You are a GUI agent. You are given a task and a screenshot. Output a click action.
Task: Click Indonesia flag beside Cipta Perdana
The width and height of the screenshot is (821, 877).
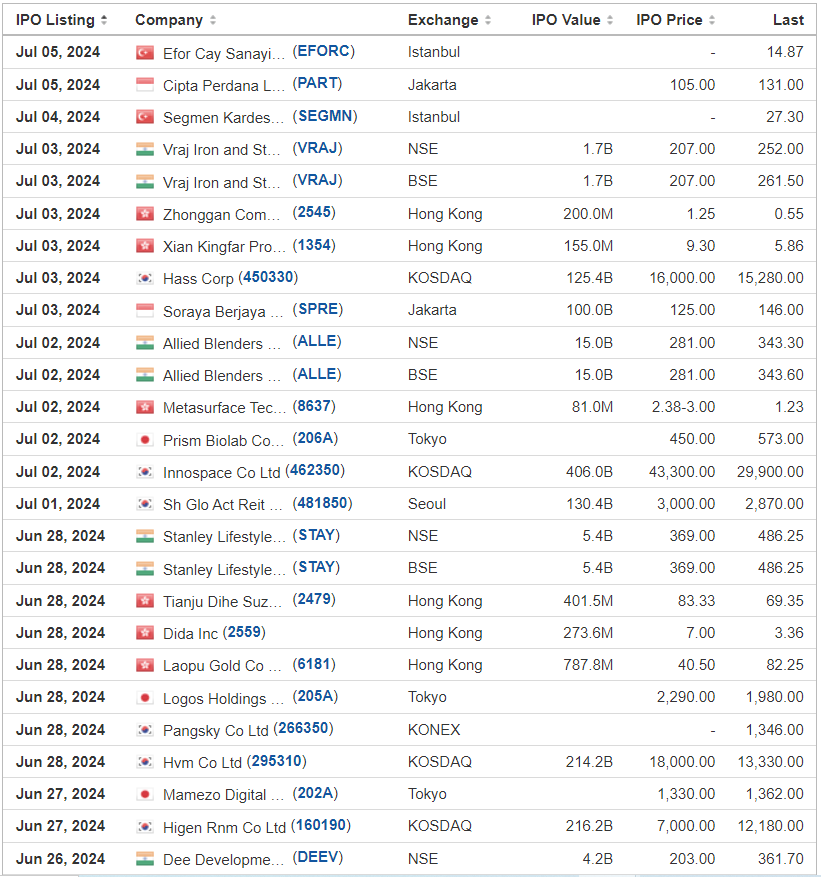[145, 85]
